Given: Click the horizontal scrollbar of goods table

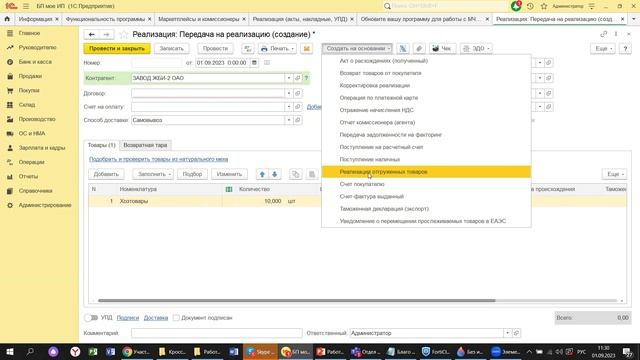Looking at the screenshot, I should [296, 300].
